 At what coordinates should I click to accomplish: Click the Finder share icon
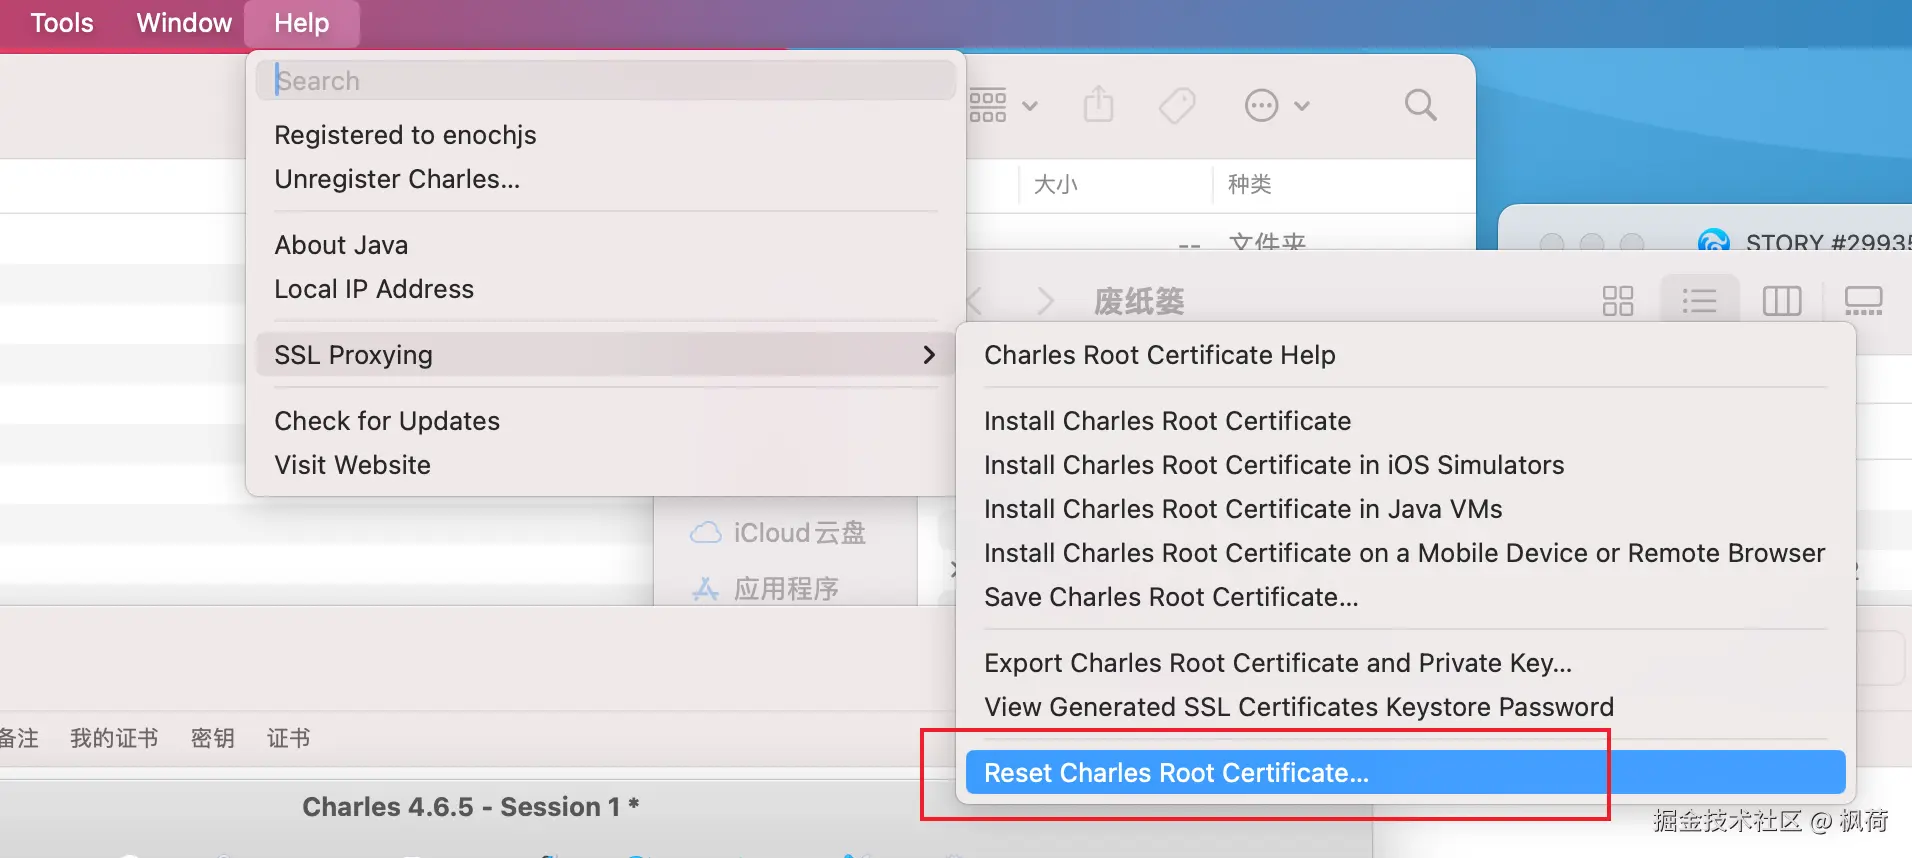pyautogui.click(x=1098, y=104)
